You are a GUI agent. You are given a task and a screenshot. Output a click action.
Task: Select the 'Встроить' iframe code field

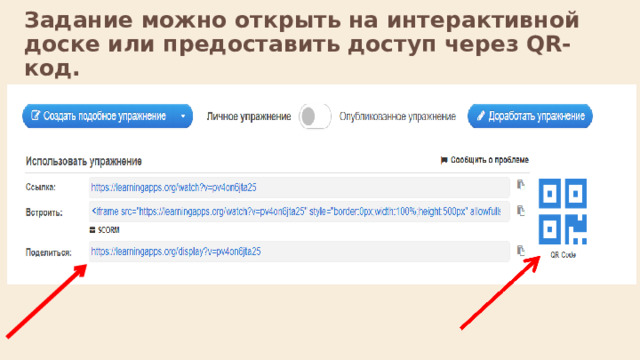[299, 211]
